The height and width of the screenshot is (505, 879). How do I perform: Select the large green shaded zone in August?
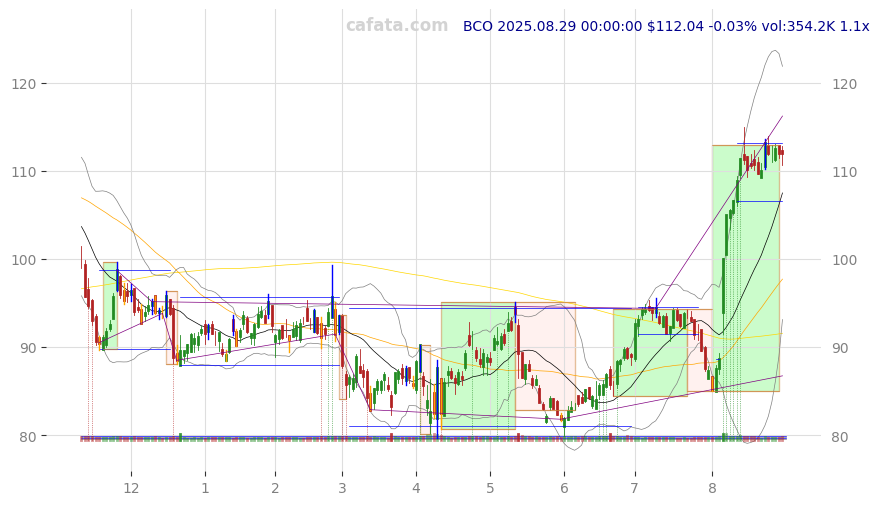coord(746,268)
